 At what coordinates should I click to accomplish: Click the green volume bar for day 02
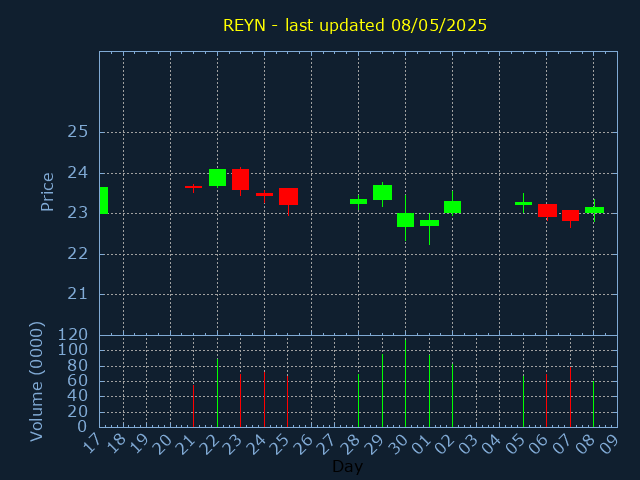pyautogui.click(x=452, y=395)
